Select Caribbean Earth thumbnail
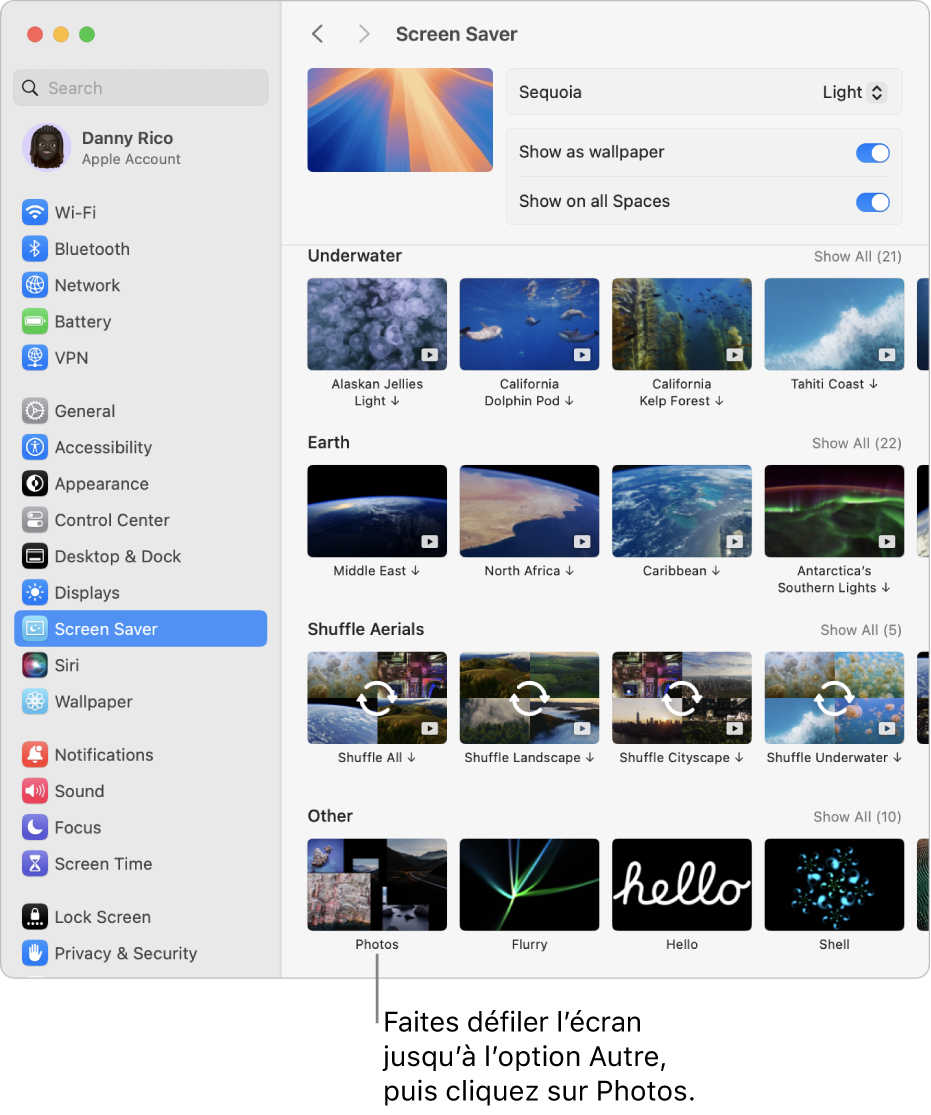 (x=681, y=511)
